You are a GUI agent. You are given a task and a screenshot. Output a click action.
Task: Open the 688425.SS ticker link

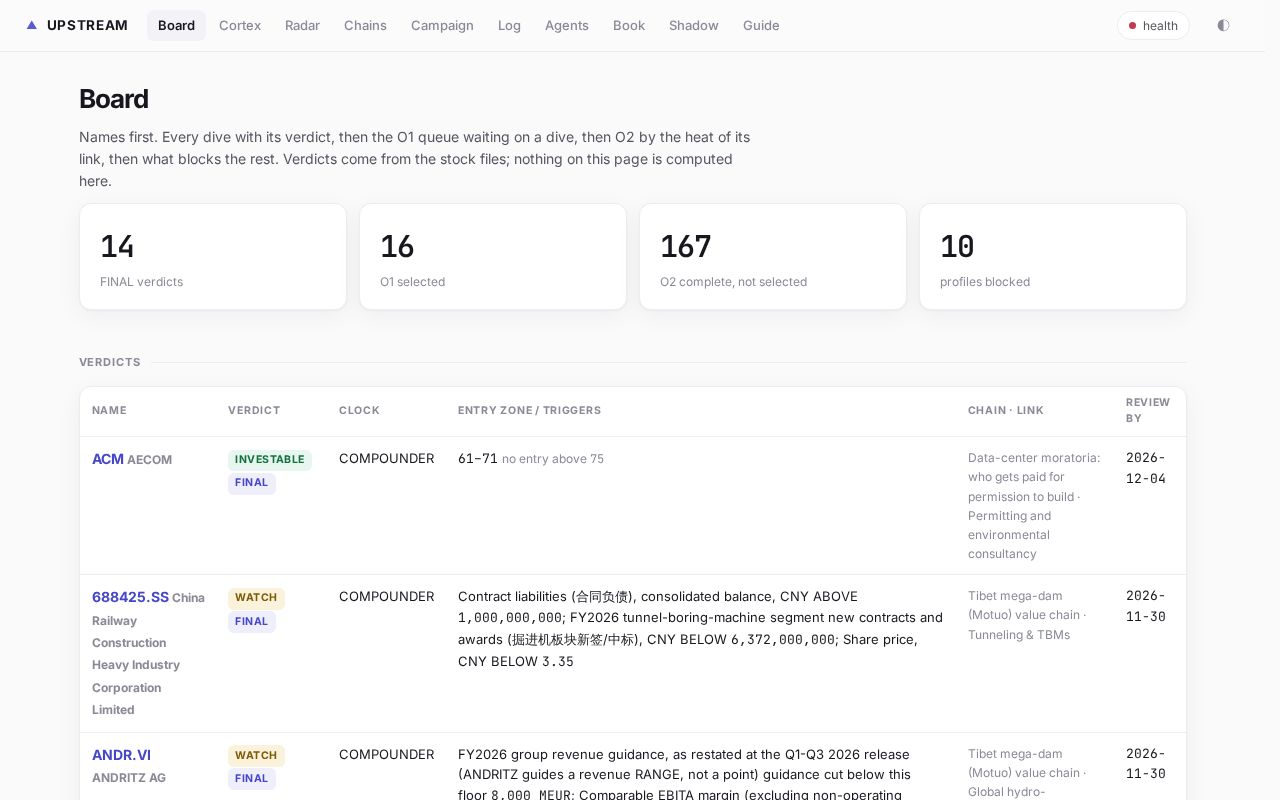pyautogui.click(x=130, y=597)
